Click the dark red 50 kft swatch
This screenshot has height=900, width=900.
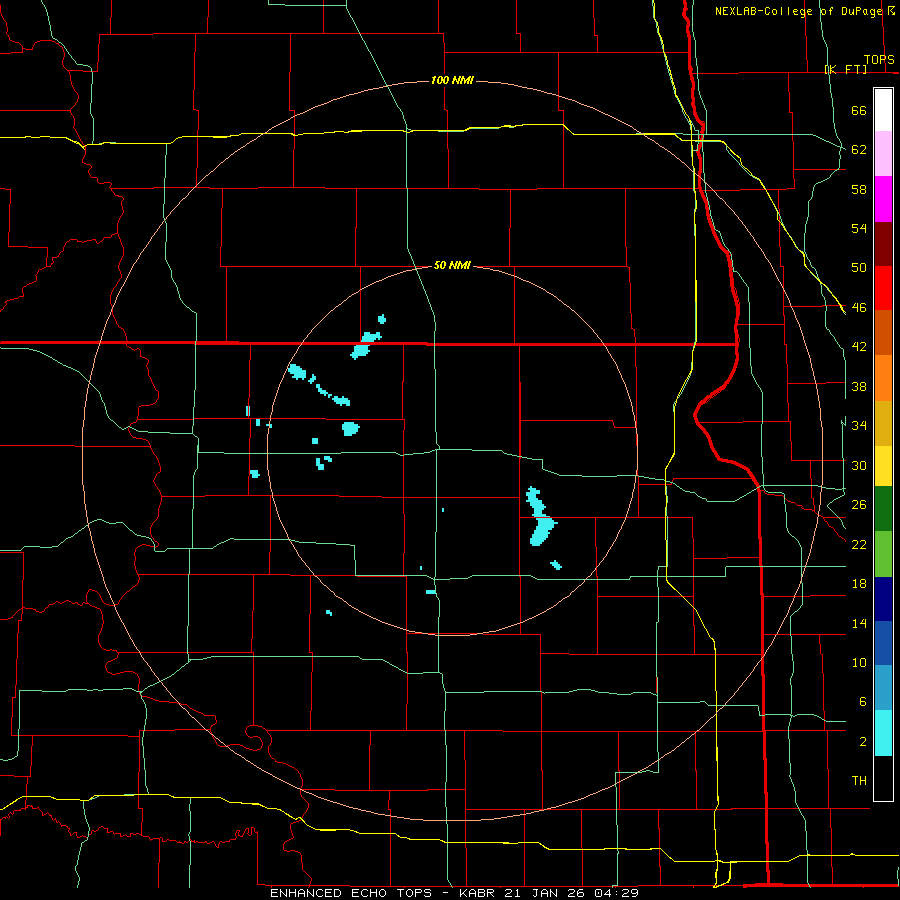tap(883, 244)
